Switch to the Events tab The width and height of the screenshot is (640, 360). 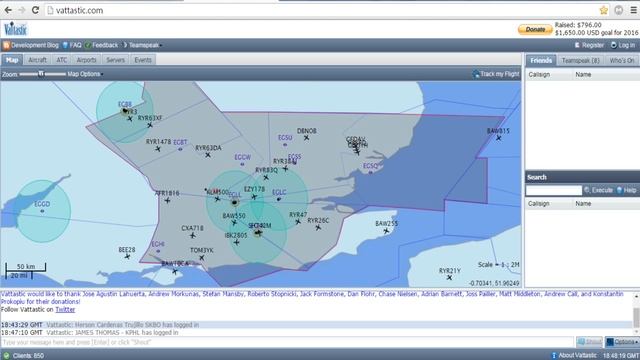tap(143, 60)
